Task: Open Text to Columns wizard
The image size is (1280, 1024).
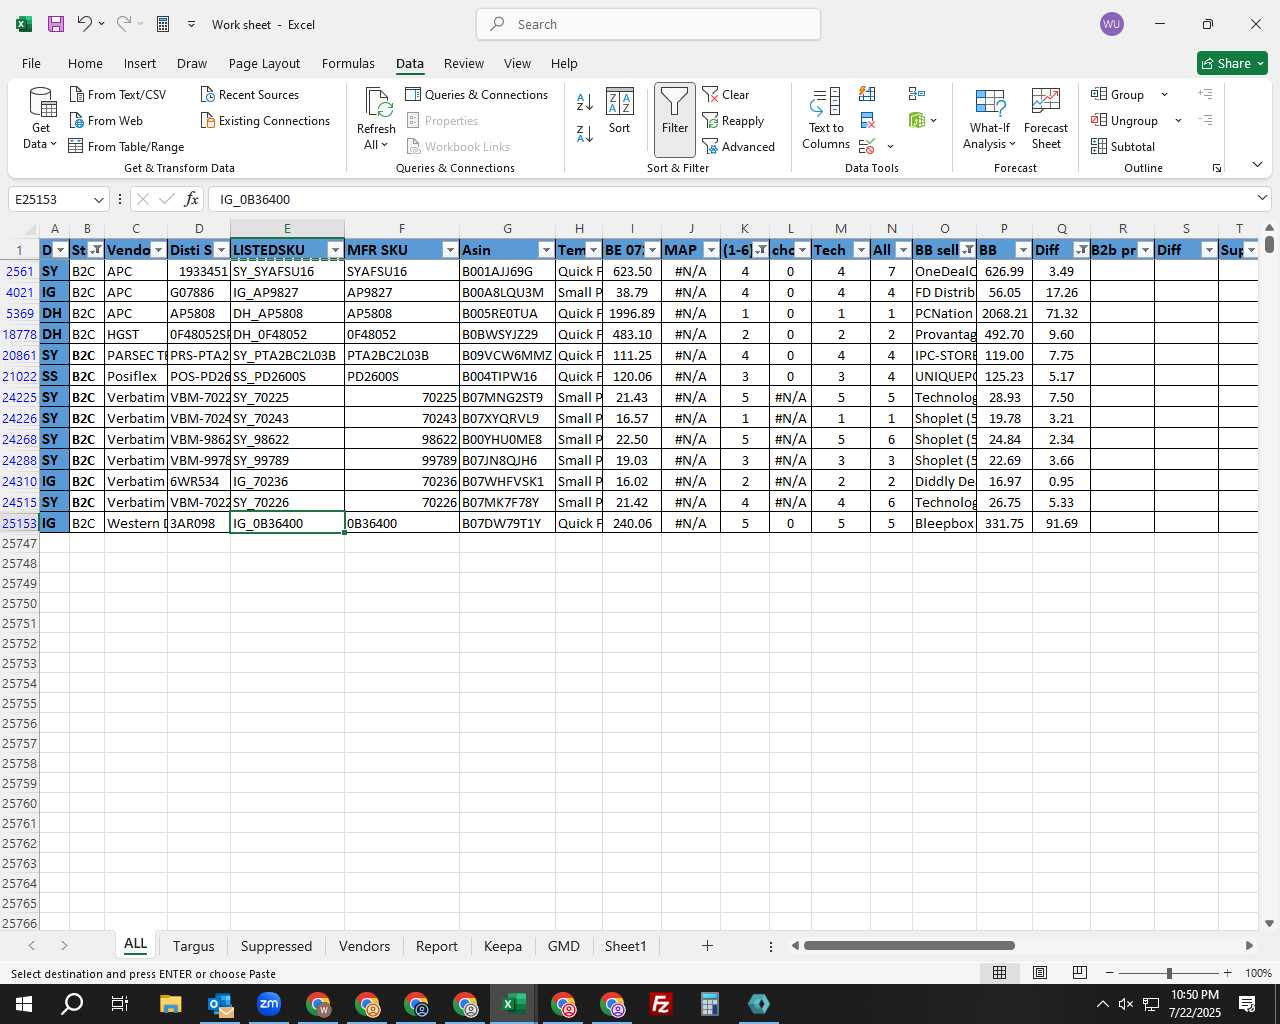Action: point(826,119)
